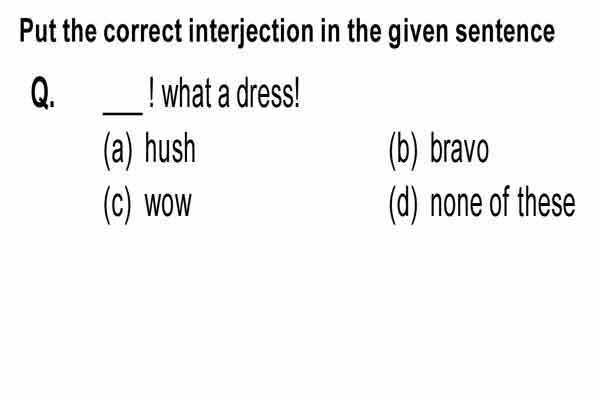Select 'none of these' answer text
This screenshot has height=400, width=600.
tap(502, 202)
